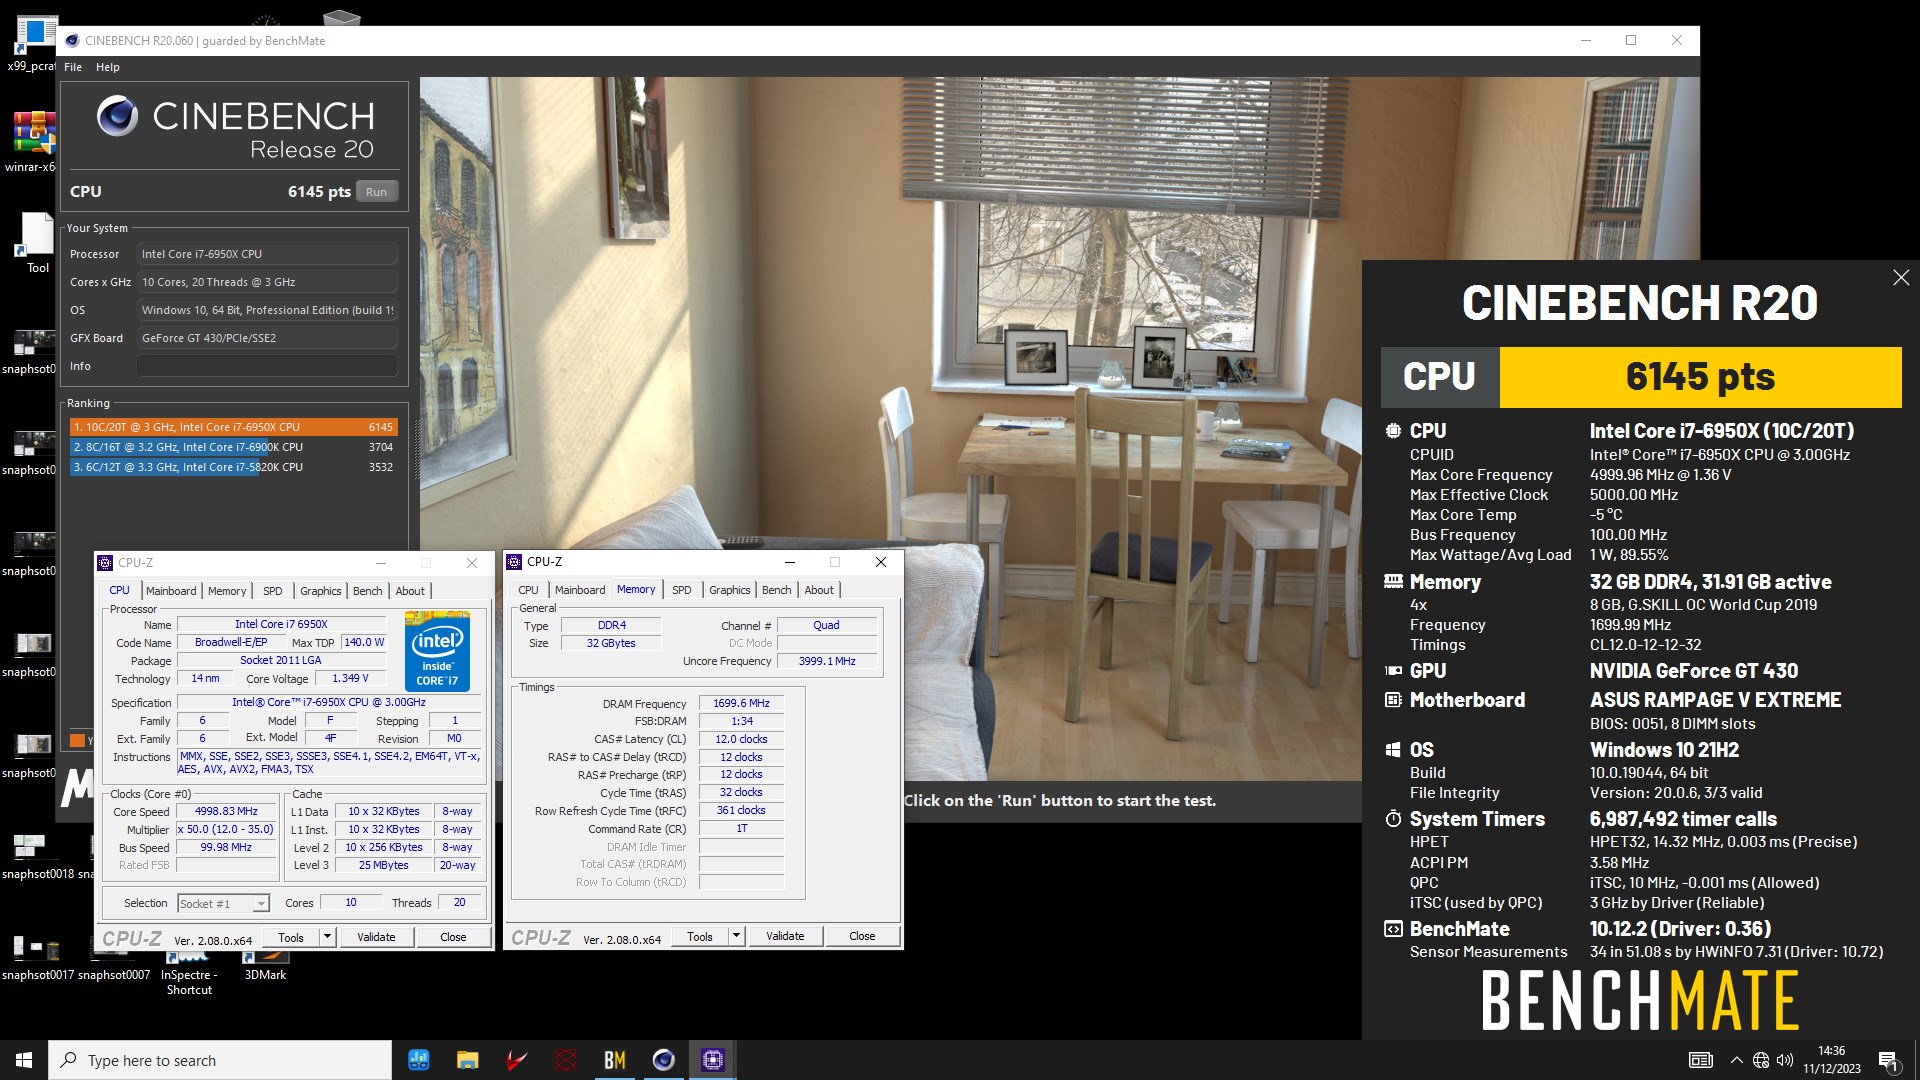Click Close button in CPU-Z Memory window
1920x1080 pixels.
point(862,936)
